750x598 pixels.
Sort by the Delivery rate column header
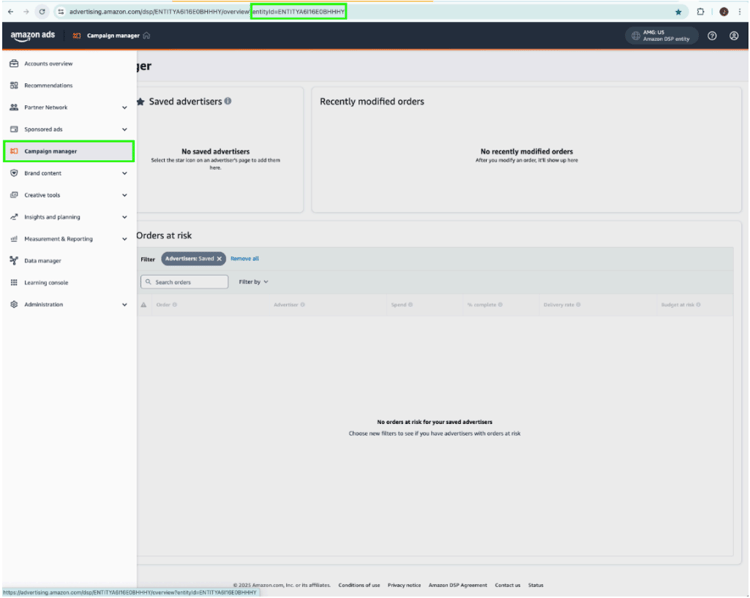tap(559, 305)
